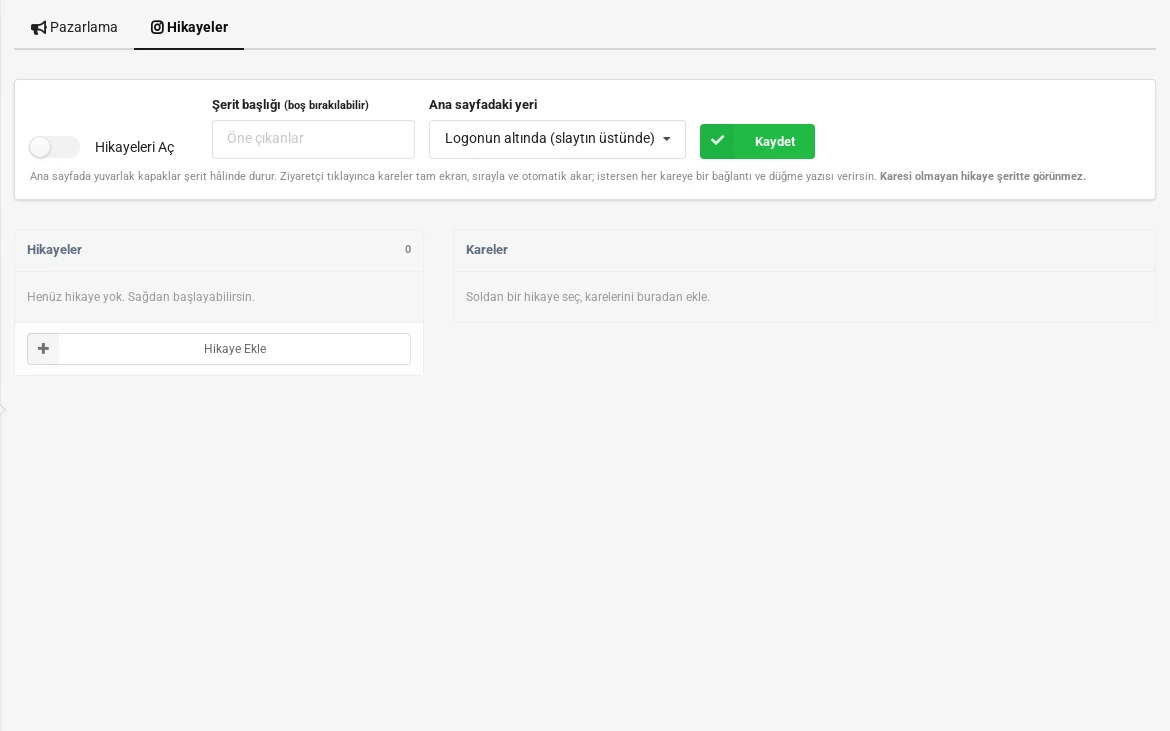Open the Ana sayfadaki yeri dropdown
This screenshot has width=1170, height=731.
tap(557, 139)
